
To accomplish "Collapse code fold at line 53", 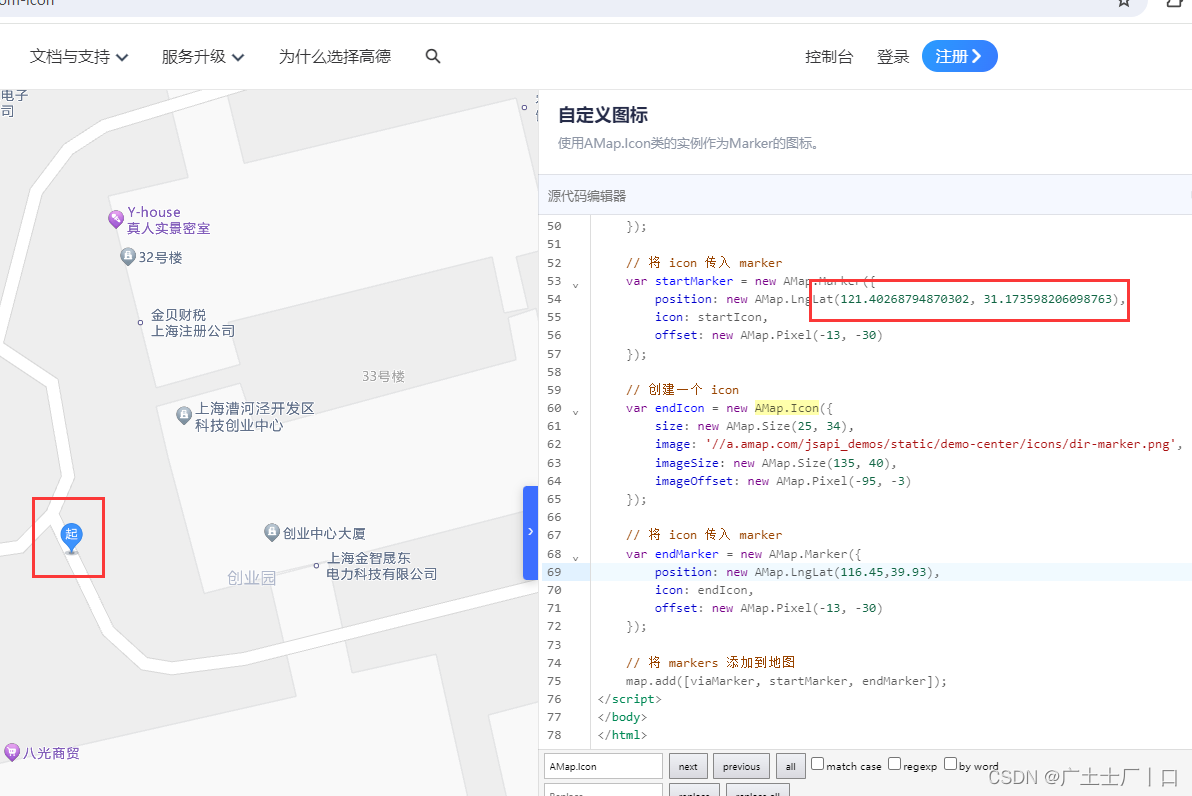I will coord(575,285).
